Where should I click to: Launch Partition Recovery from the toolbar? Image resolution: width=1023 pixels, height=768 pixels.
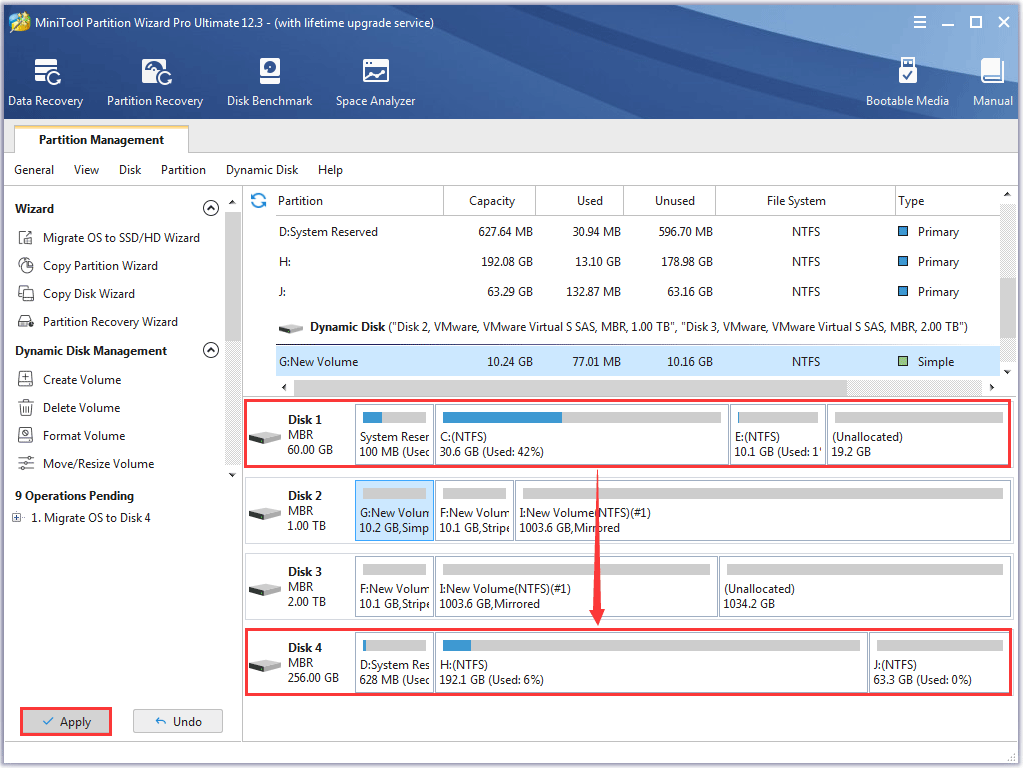pyautogui.click(x=155, y=82)
